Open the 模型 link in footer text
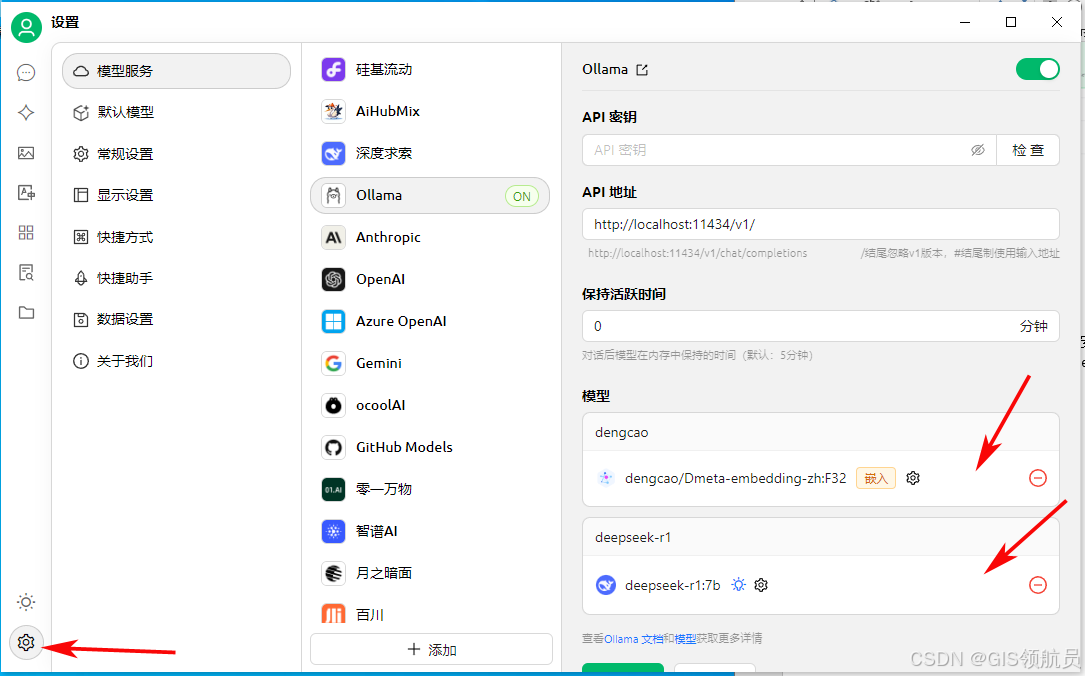Screen dimensions: 1085x676 (685, 639)
